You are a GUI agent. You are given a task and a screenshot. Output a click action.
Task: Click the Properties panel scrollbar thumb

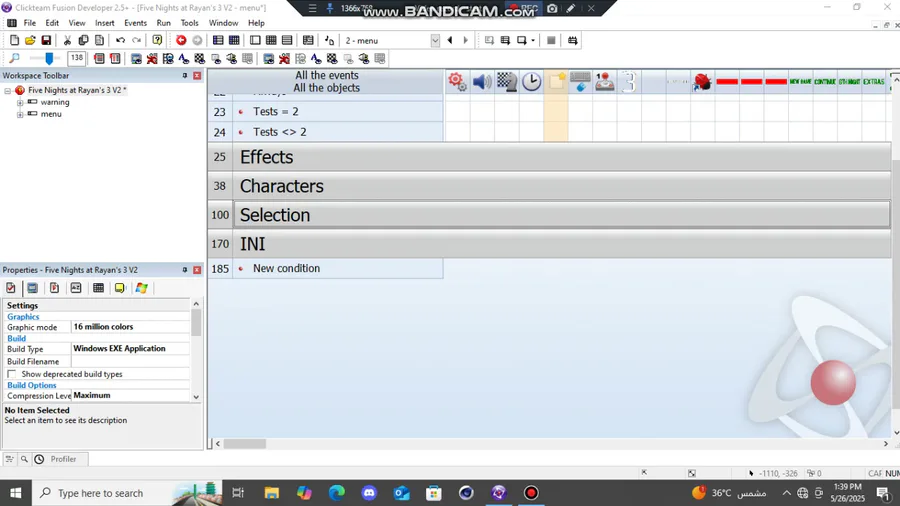pos(196,323)
